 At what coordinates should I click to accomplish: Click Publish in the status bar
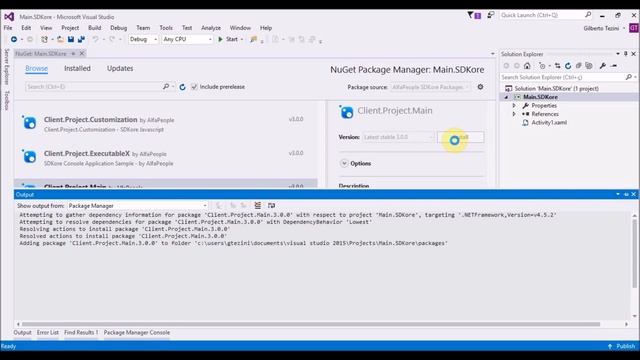622,346
